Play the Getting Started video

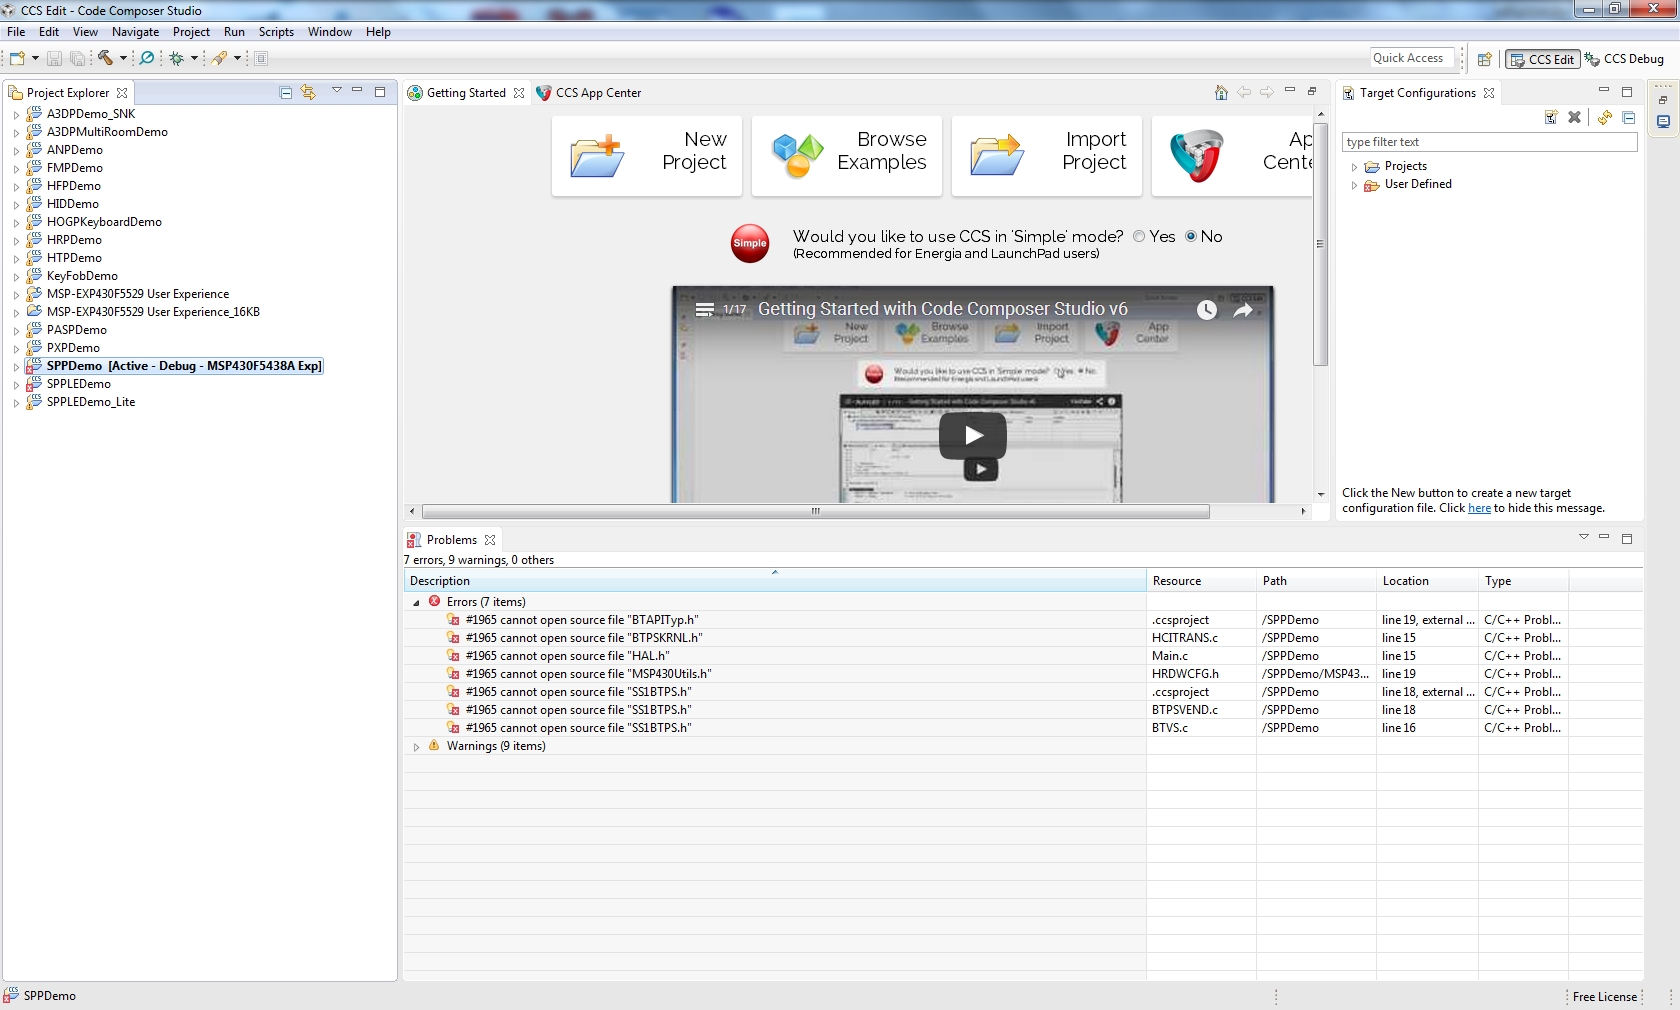pyautogui.click(x=973, y=435)
